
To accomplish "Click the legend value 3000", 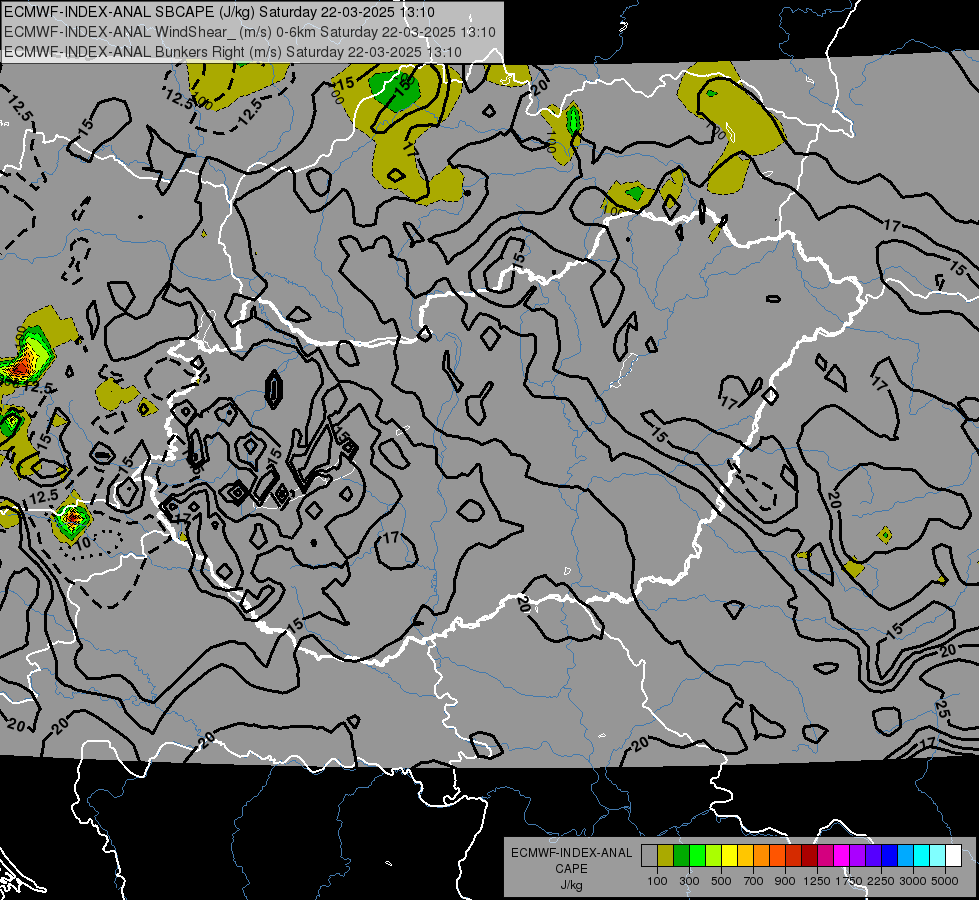I will click(913, 881).
